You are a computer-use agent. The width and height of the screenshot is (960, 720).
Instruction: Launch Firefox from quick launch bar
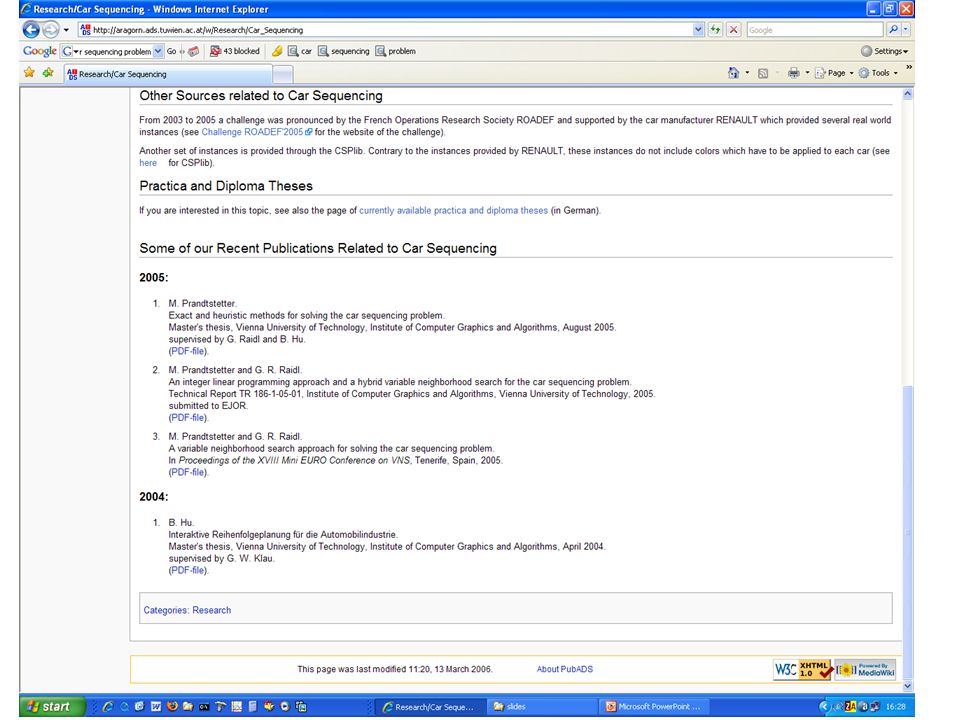tap(172, 707)
